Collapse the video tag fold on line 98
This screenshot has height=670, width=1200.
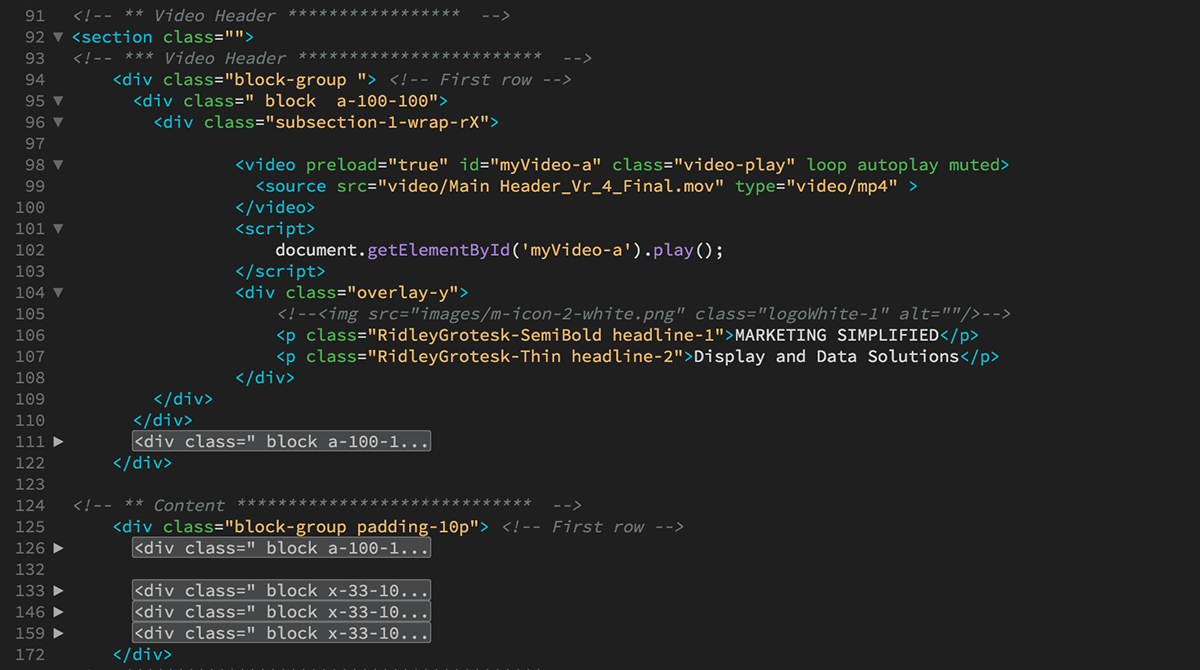58,165
